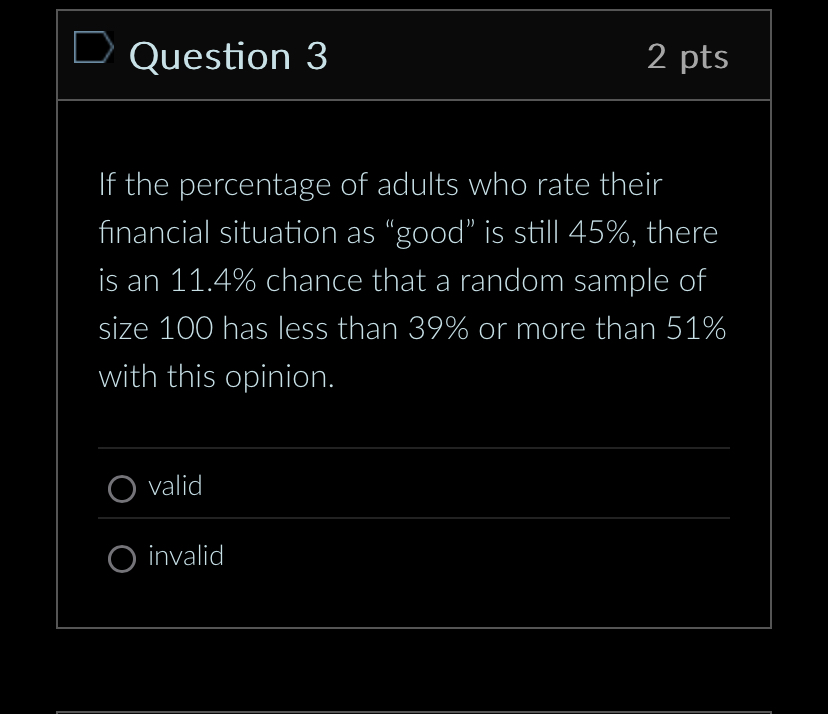This screenshot has width=828, height=714.
Task: Click the 2 pts label
Action: [x=688, y=57]
